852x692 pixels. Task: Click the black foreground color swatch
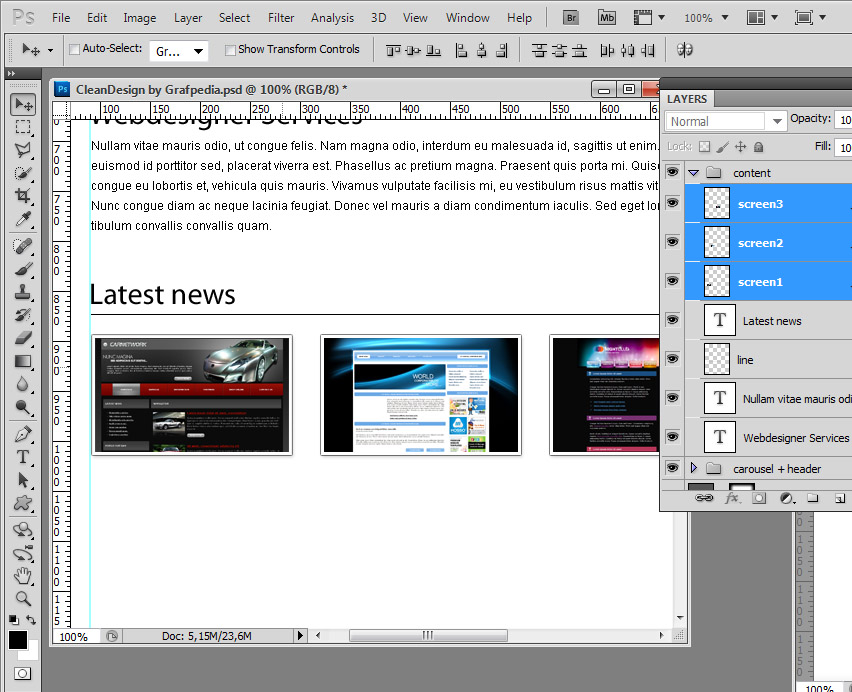pos(17,640)
